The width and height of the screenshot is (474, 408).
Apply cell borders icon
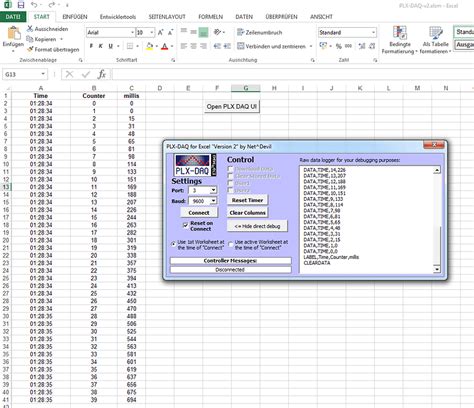pyautogui.click(x=130, y=46)
